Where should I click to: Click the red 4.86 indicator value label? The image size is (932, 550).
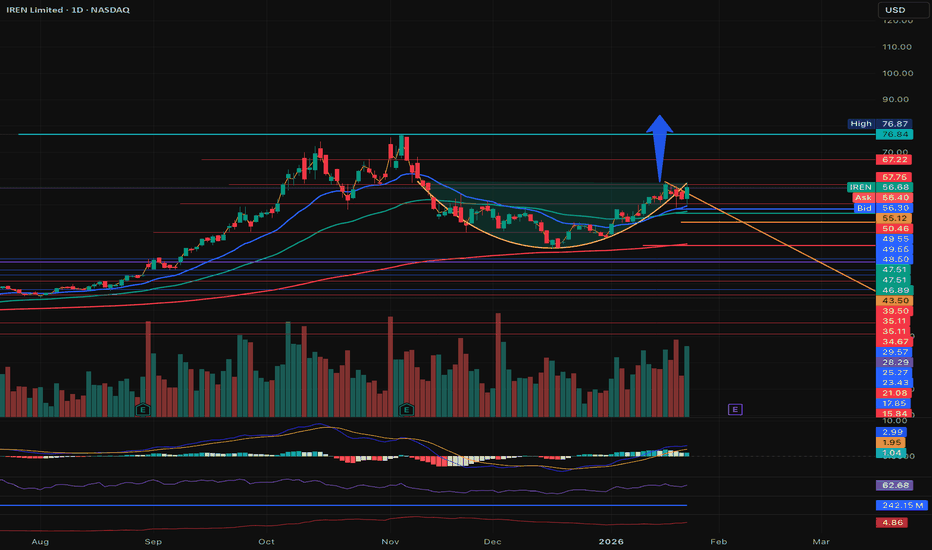pos(894,522)
